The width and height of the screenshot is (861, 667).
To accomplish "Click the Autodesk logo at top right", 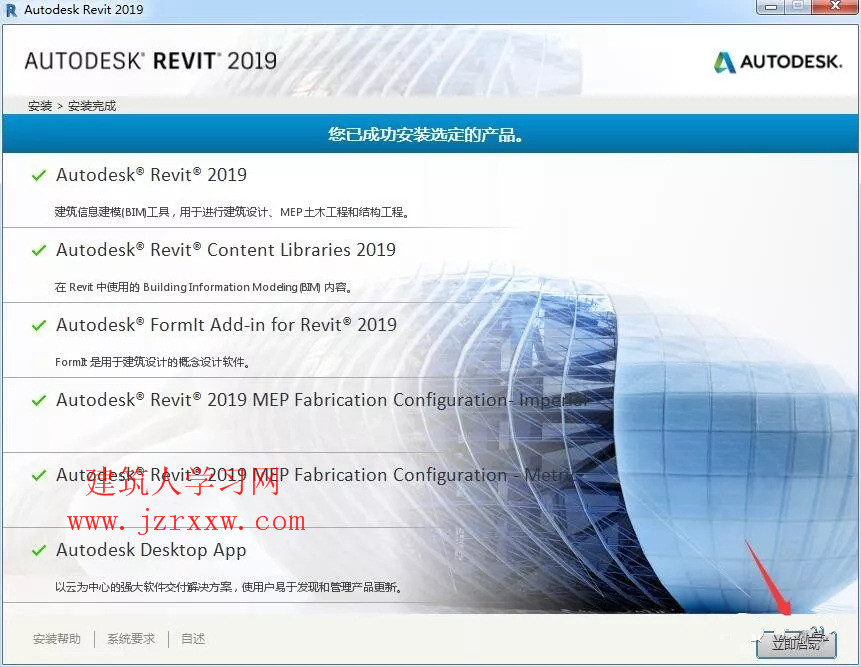I will (x=778, y=61).
